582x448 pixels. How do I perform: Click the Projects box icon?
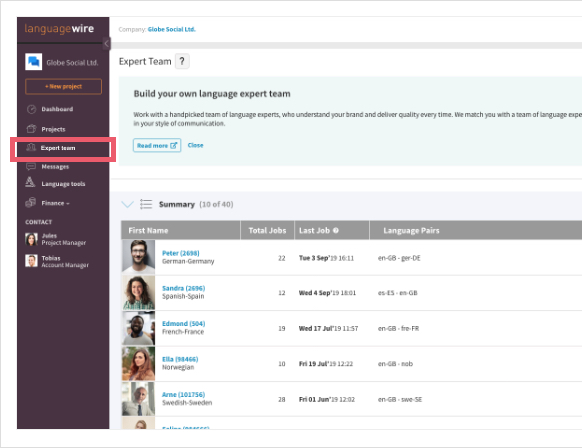click(x=32, y=129)
